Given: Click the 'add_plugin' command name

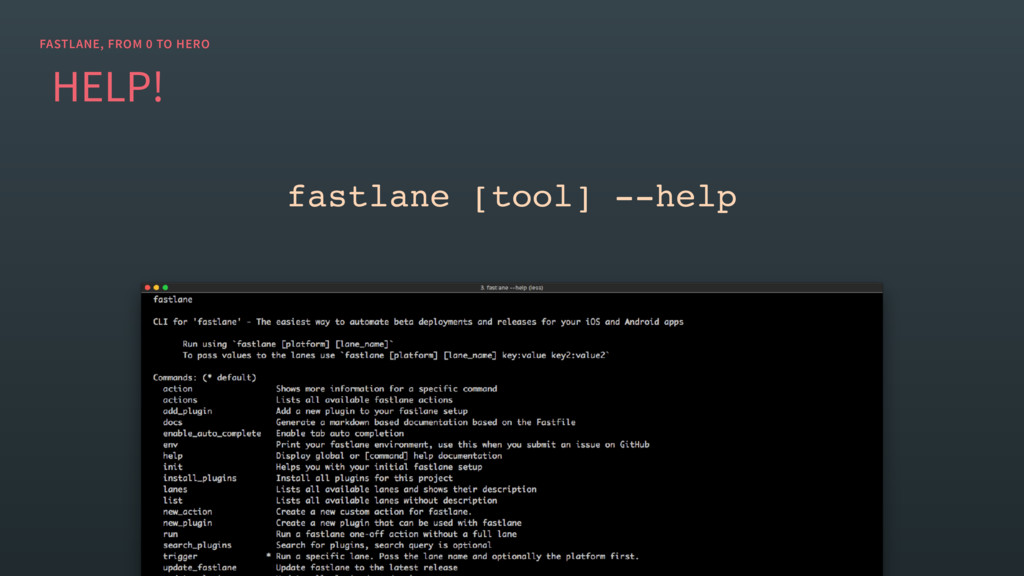Looking at the screenshot, I should 187,411.
